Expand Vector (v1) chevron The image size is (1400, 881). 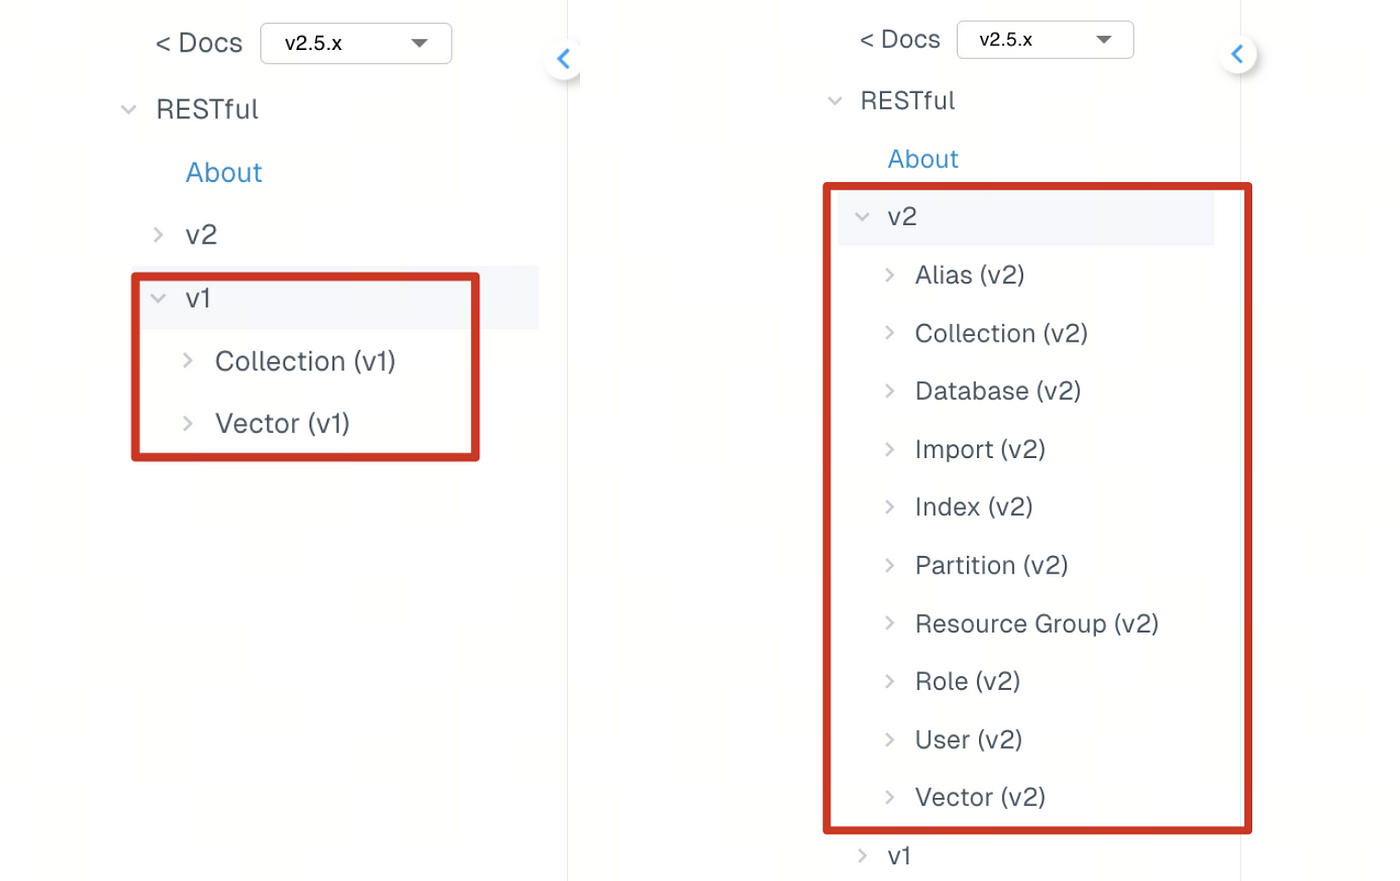(x=188, y=424)
